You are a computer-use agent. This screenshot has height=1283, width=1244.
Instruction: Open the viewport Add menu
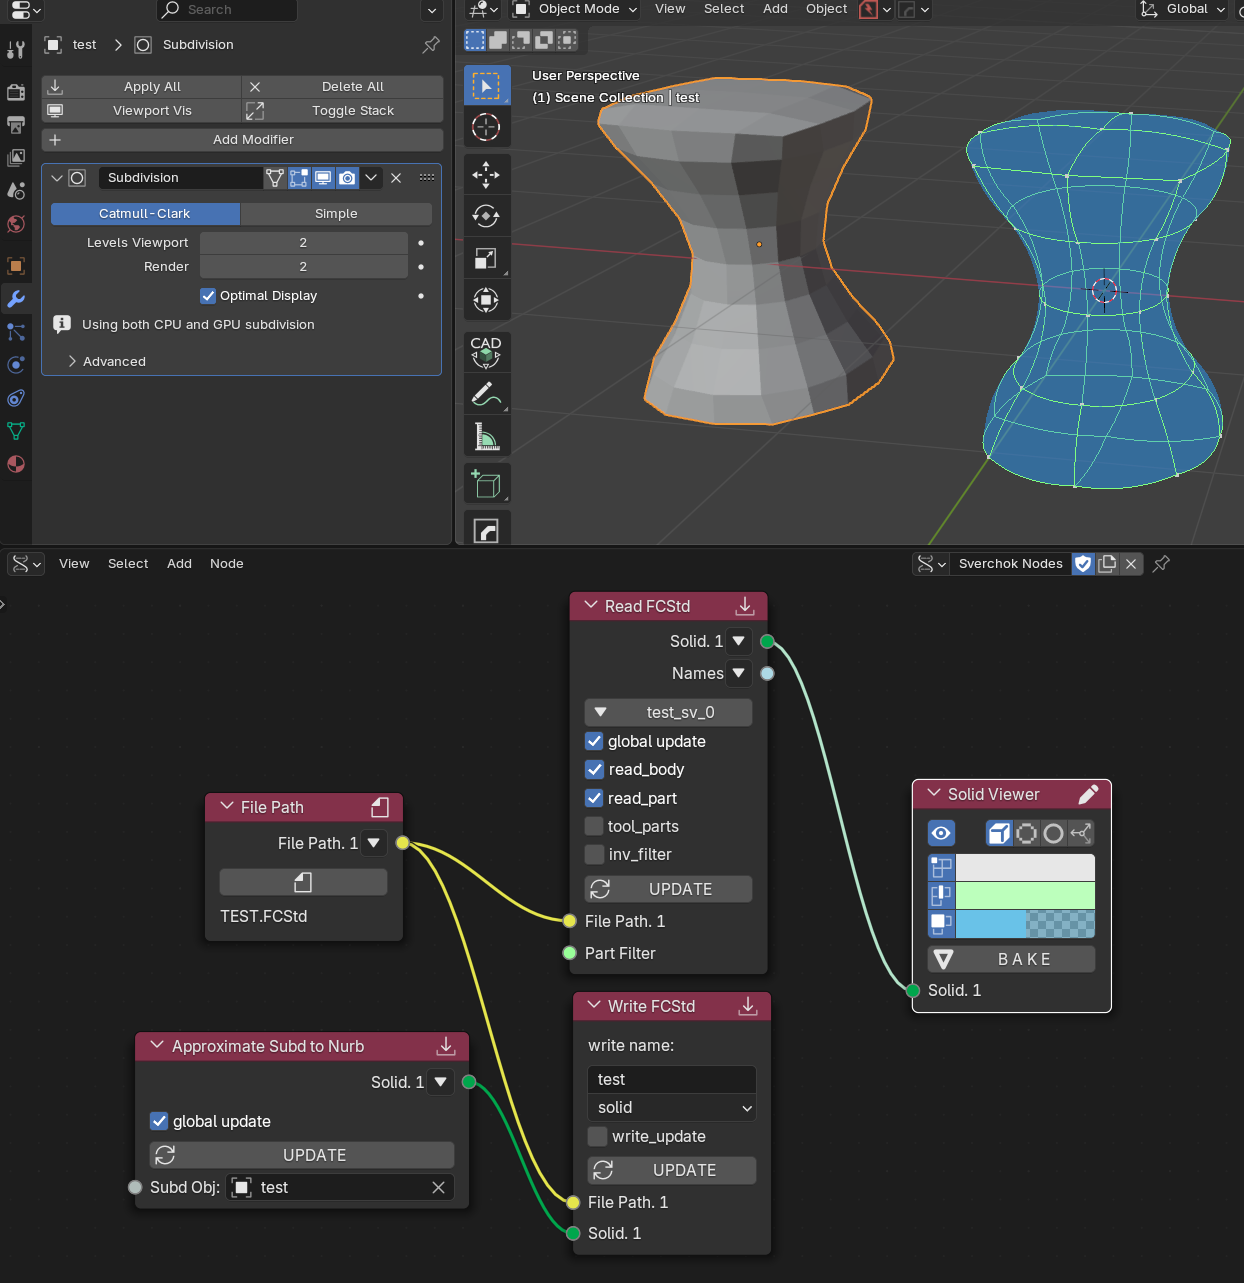click(x=775, y=9)
